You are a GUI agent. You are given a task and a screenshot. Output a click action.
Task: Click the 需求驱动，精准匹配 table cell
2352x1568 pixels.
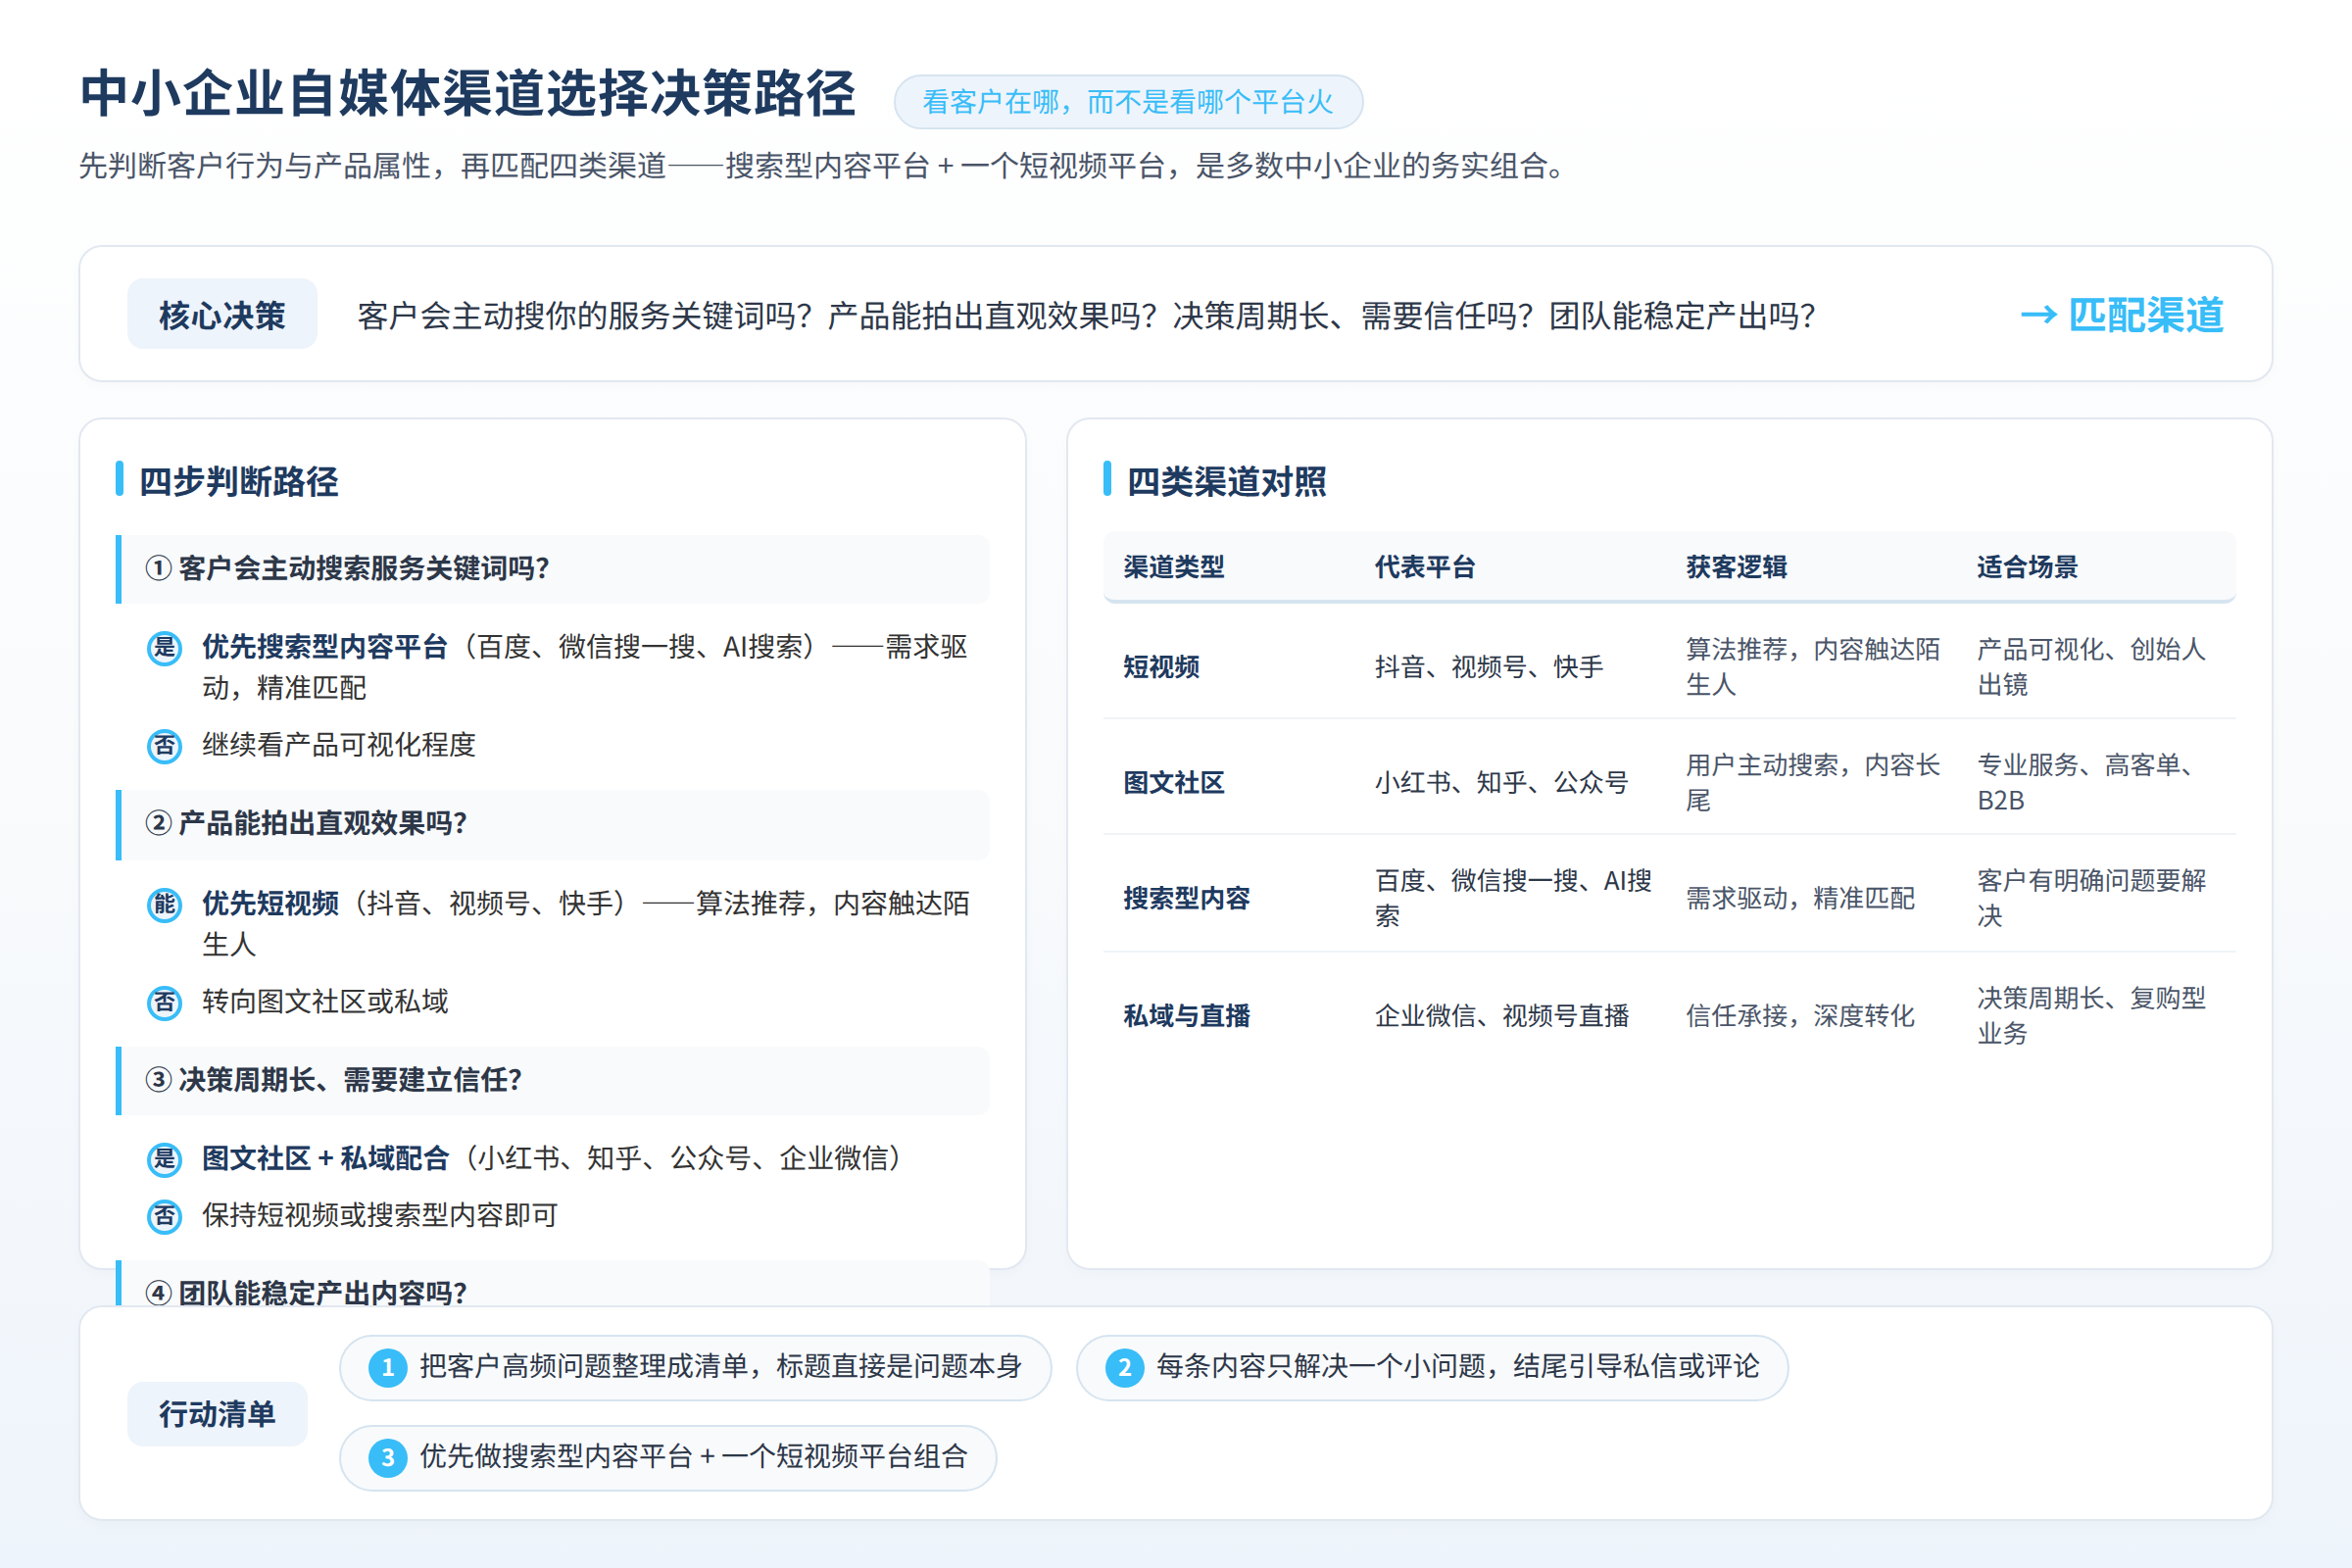(x=1800, y=899)
